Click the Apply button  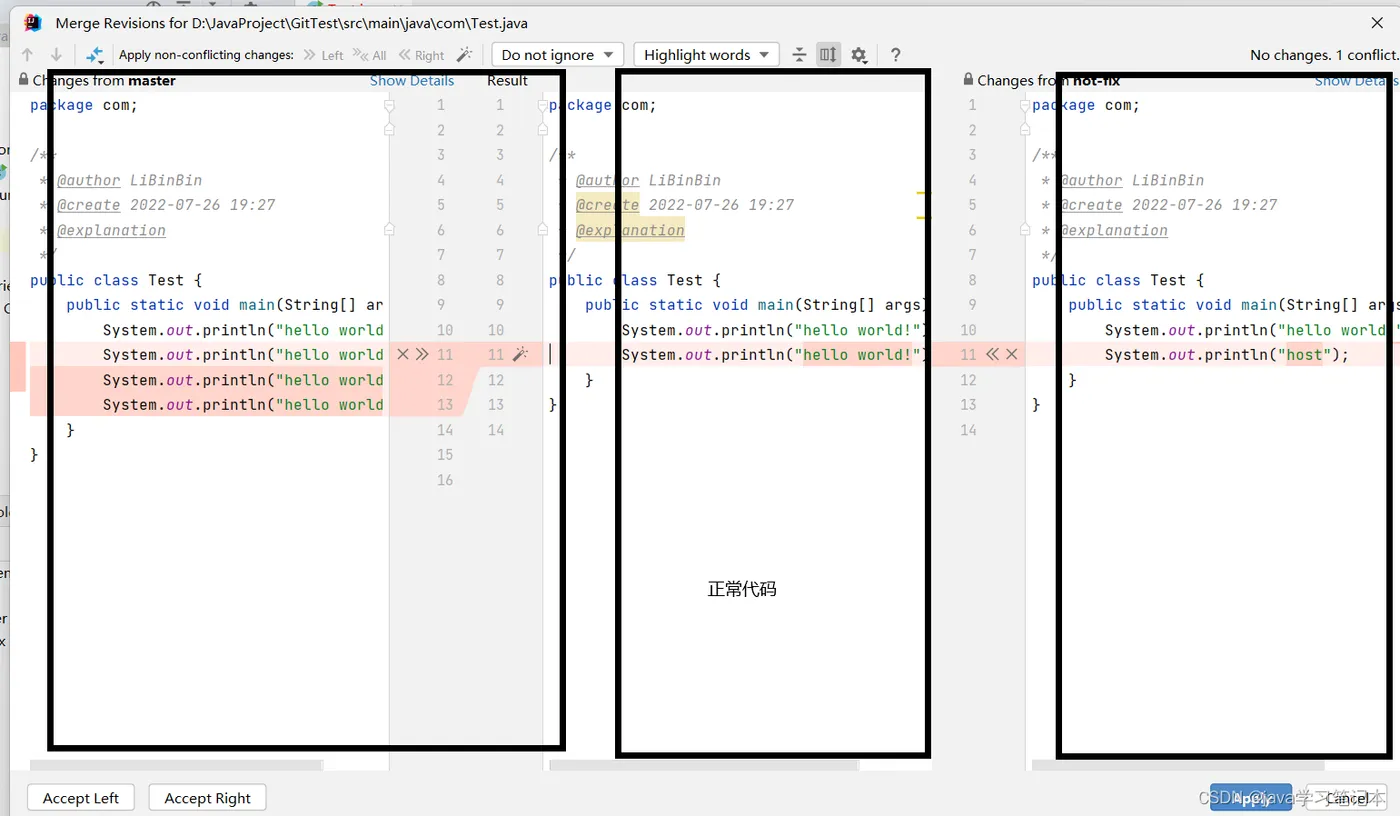tap(1251, 798)
